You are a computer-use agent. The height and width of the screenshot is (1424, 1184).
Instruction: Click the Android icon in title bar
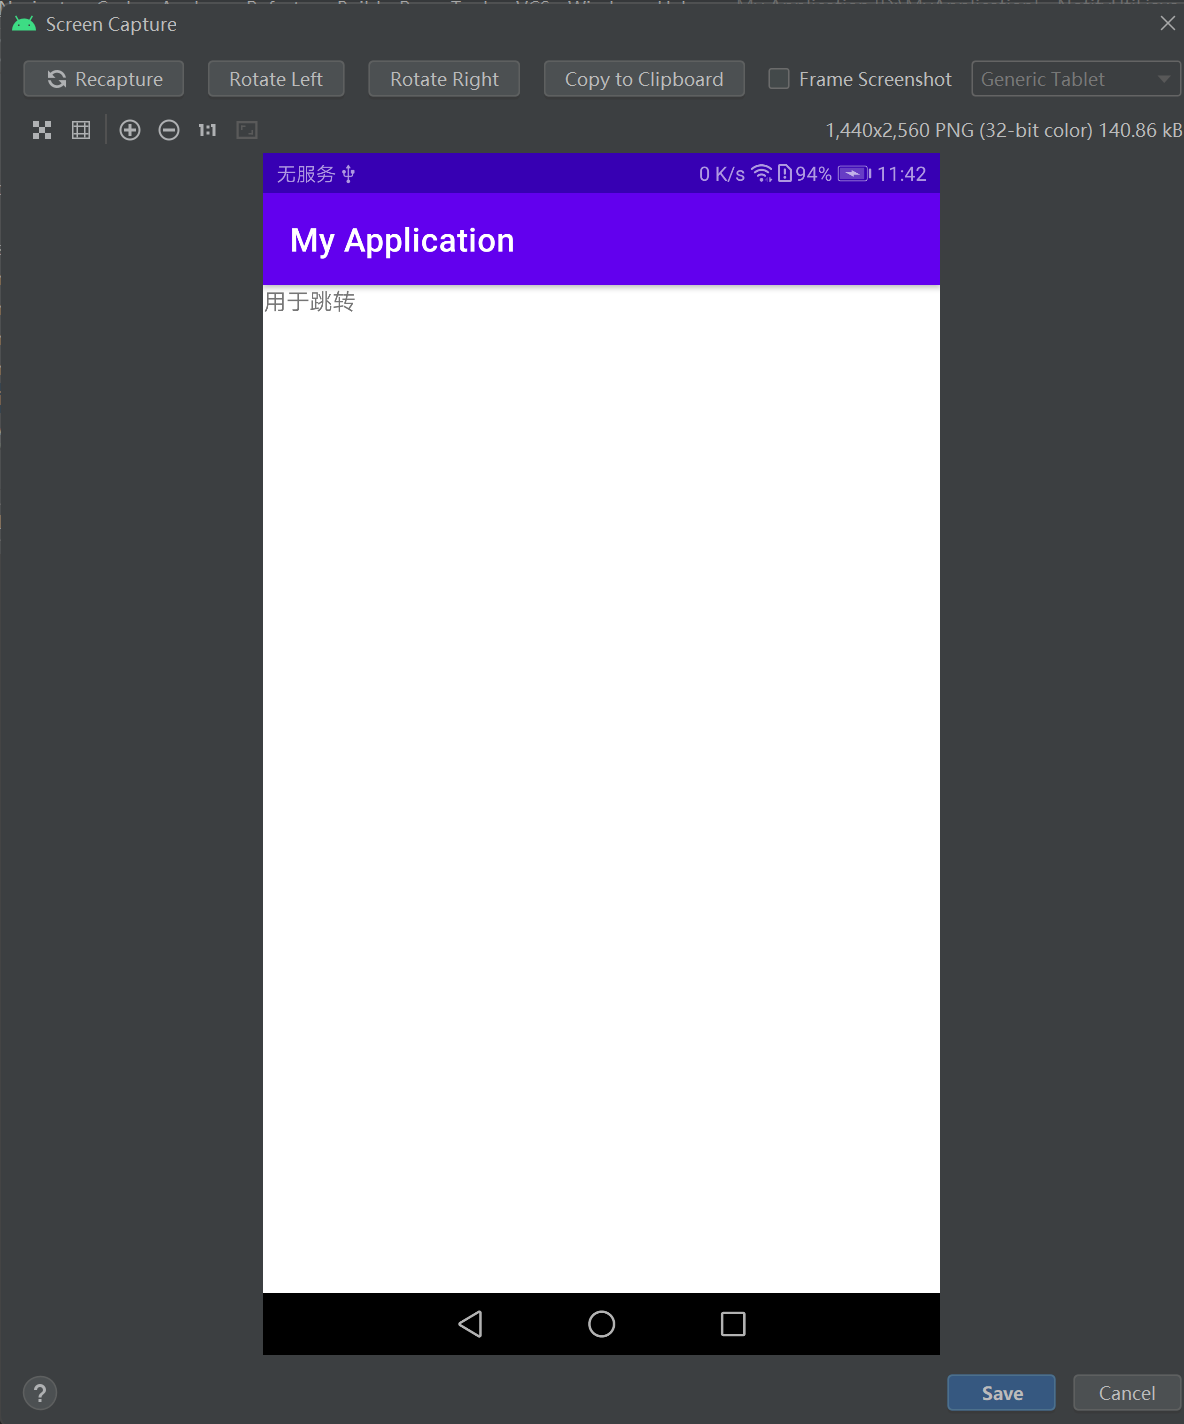point(24,23)
